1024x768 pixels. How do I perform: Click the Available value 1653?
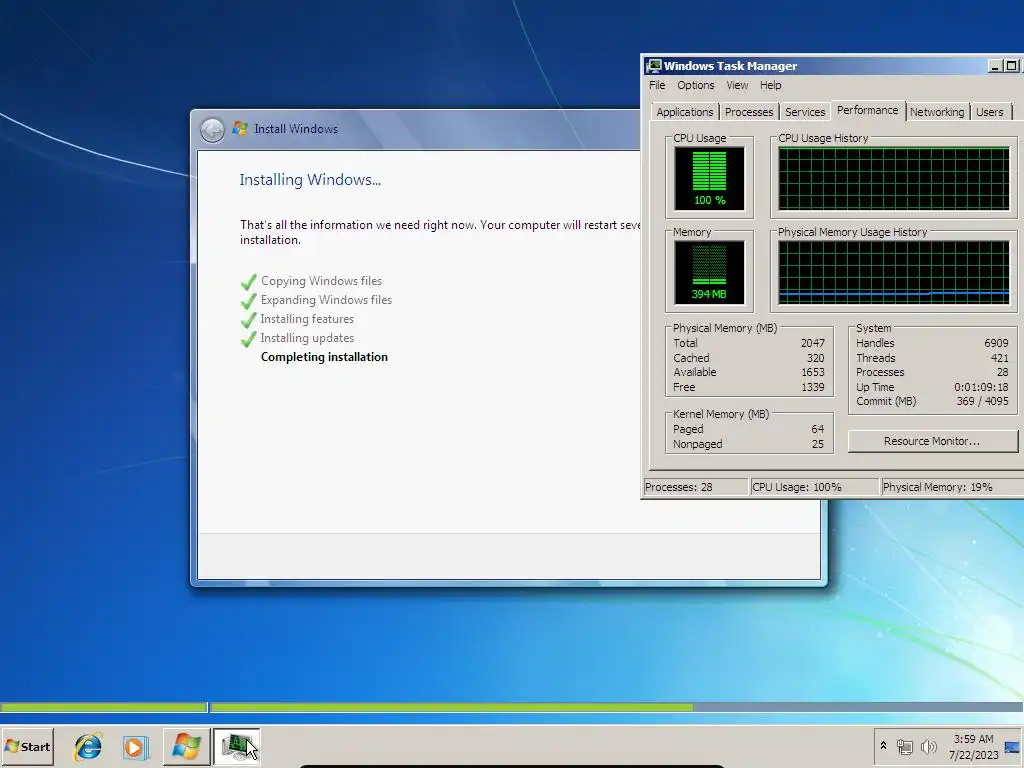812,372
